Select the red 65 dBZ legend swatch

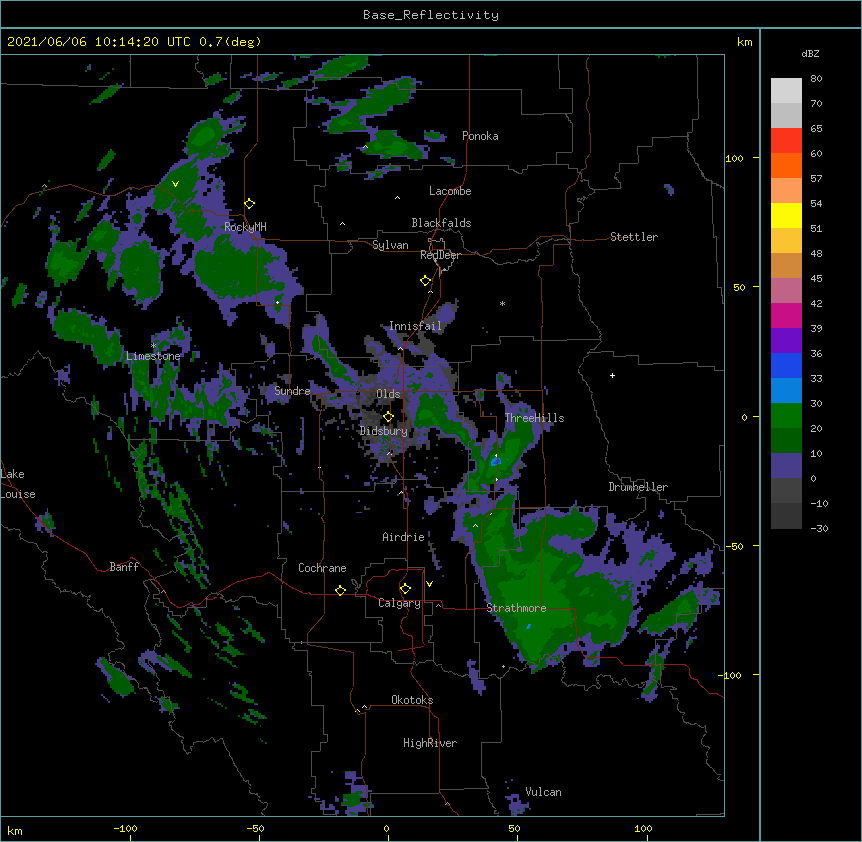[x=786, y=141]
